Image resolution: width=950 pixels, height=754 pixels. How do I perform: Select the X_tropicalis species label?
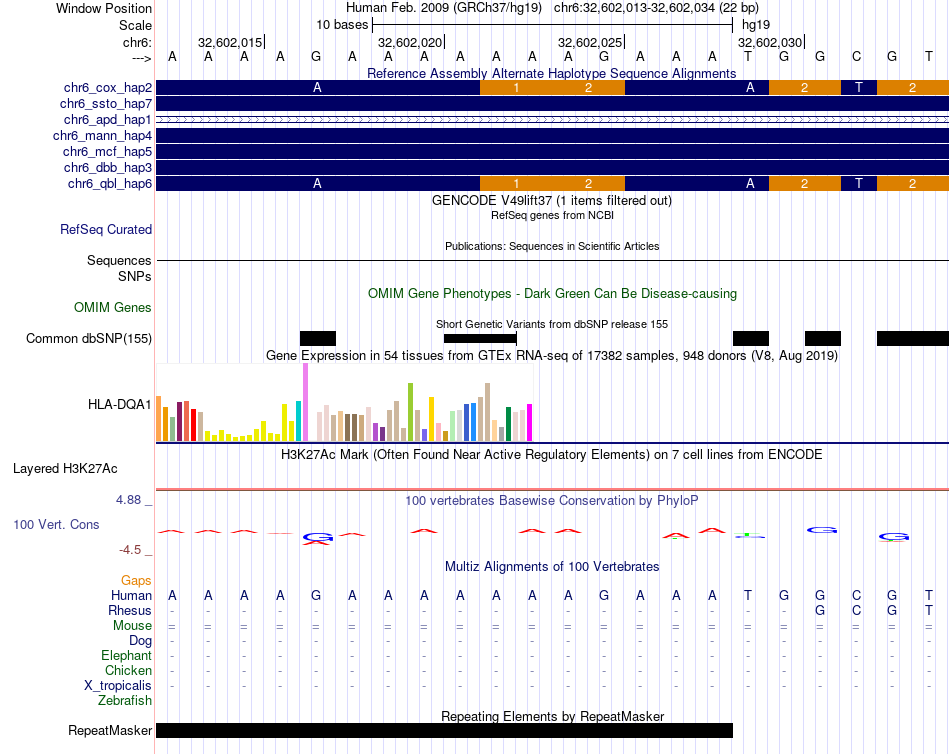(118, 686)
